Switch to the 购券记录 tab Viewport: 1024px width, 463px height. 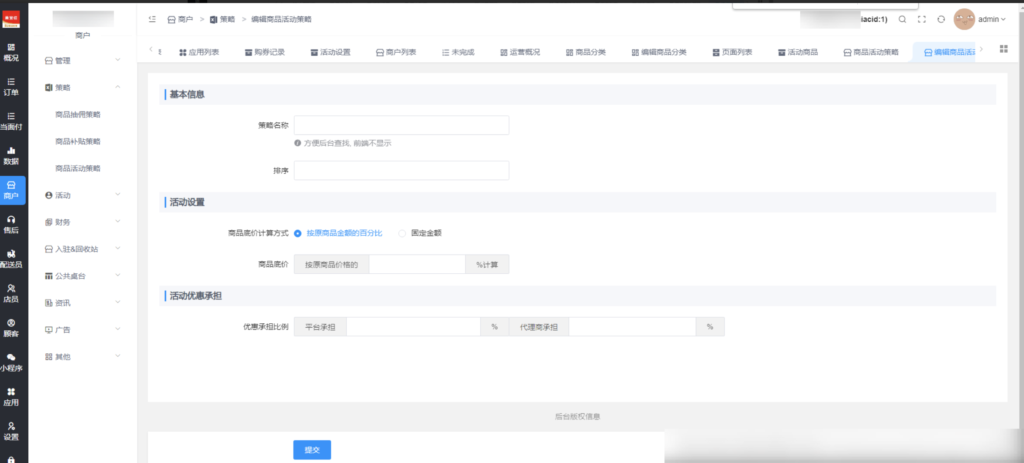coord(265,52)
